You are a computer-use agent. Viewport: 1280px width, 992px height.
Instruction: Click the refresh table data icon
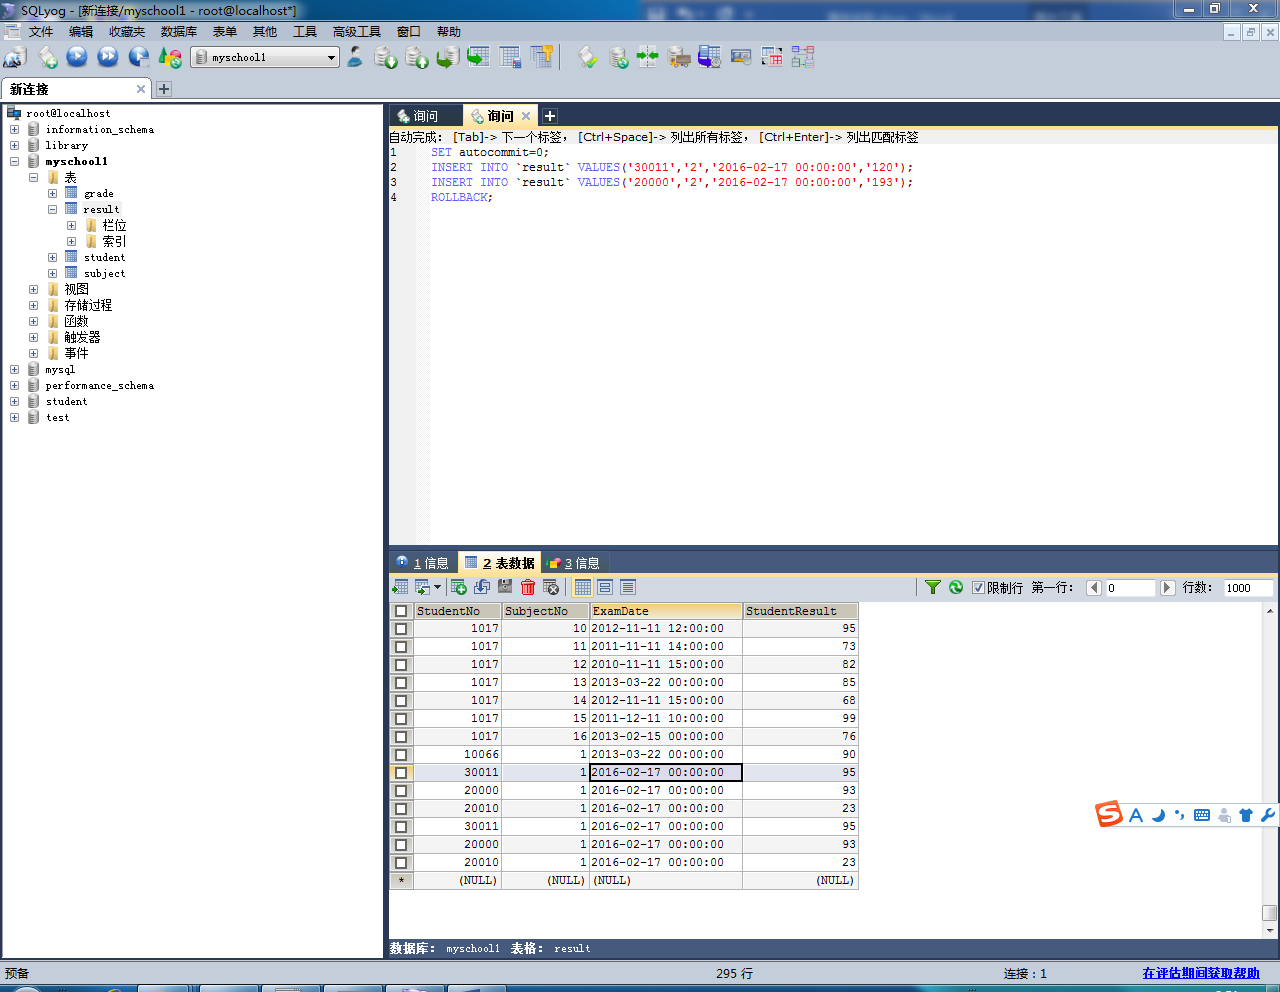point(956,587)
